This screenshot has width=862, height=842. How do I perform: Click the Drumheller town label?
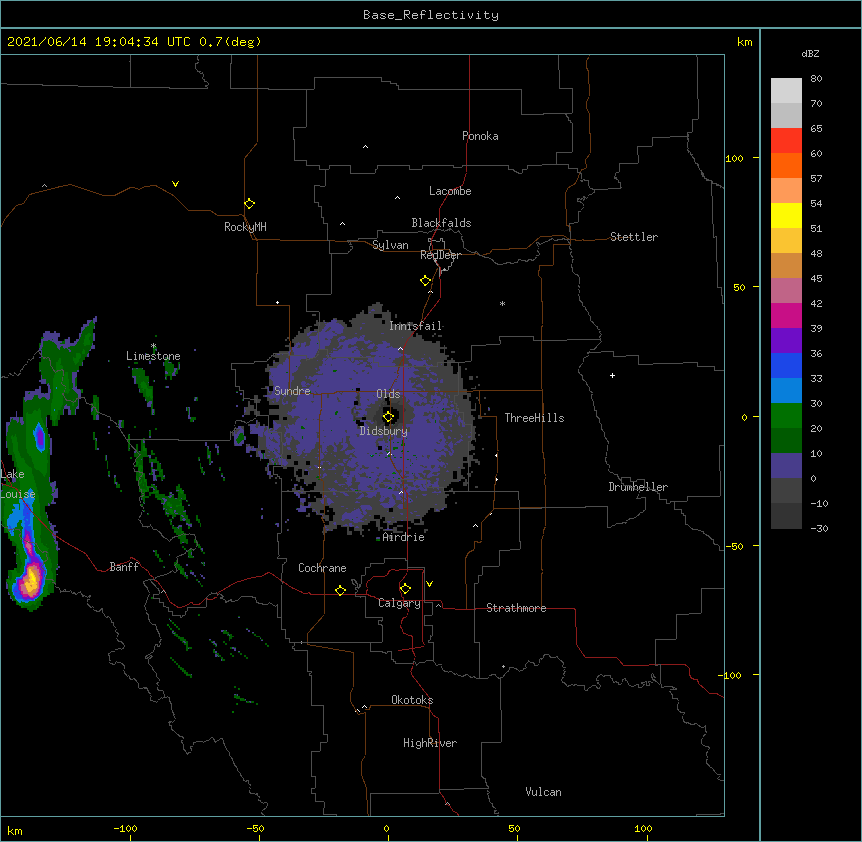click(638, 487)
